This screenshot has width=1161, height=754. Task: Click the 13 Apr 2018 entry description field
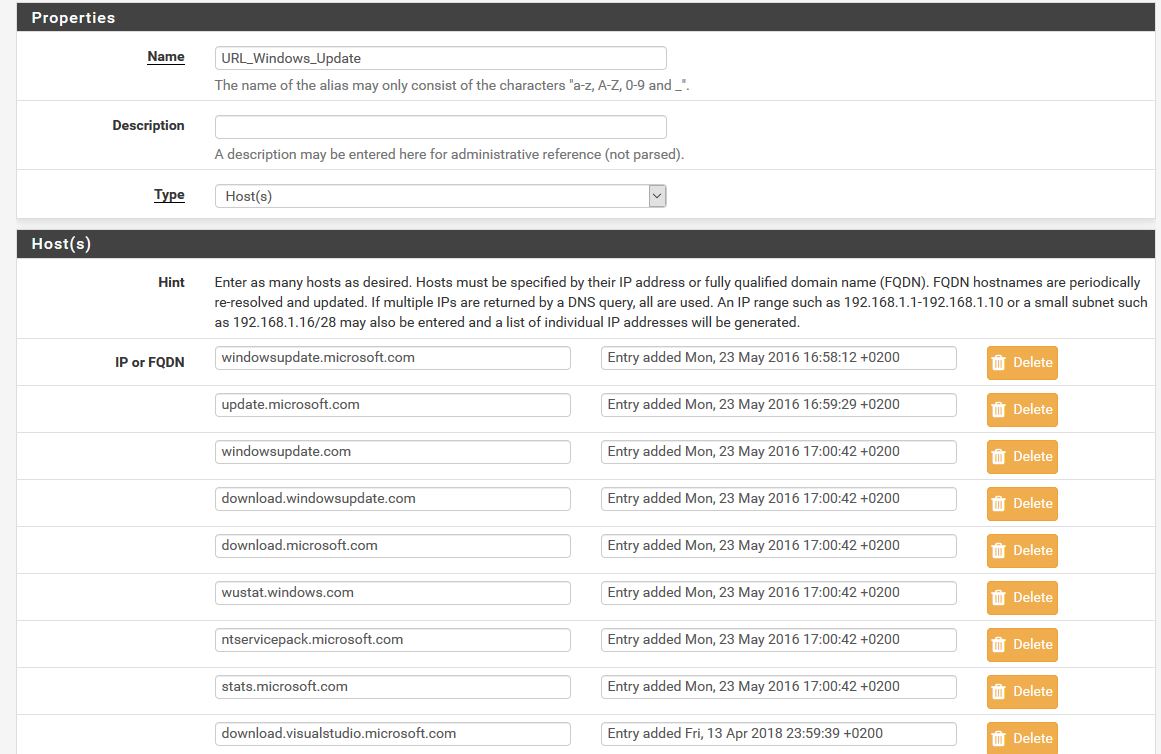tap(778, 734)
